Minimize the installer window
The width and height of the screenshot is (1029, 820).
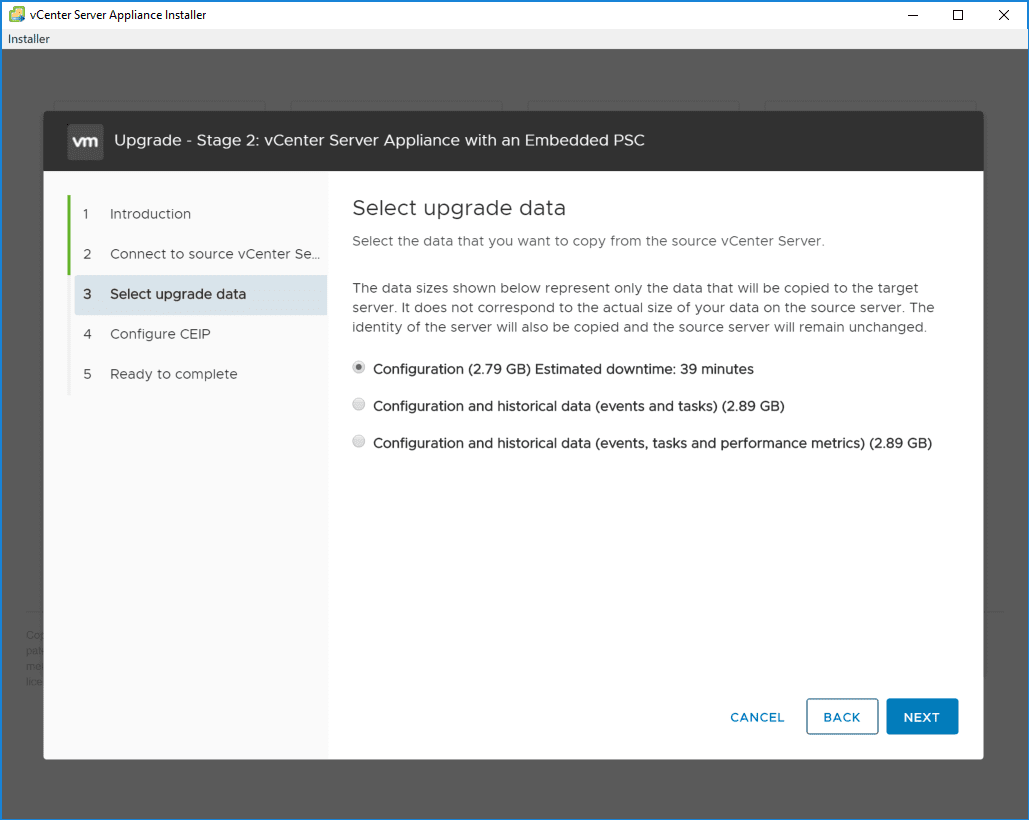912,15
